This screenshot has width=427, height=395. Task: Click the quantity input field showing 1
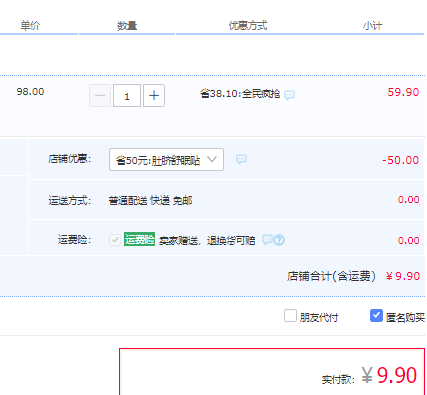click(x=127, y=96)
